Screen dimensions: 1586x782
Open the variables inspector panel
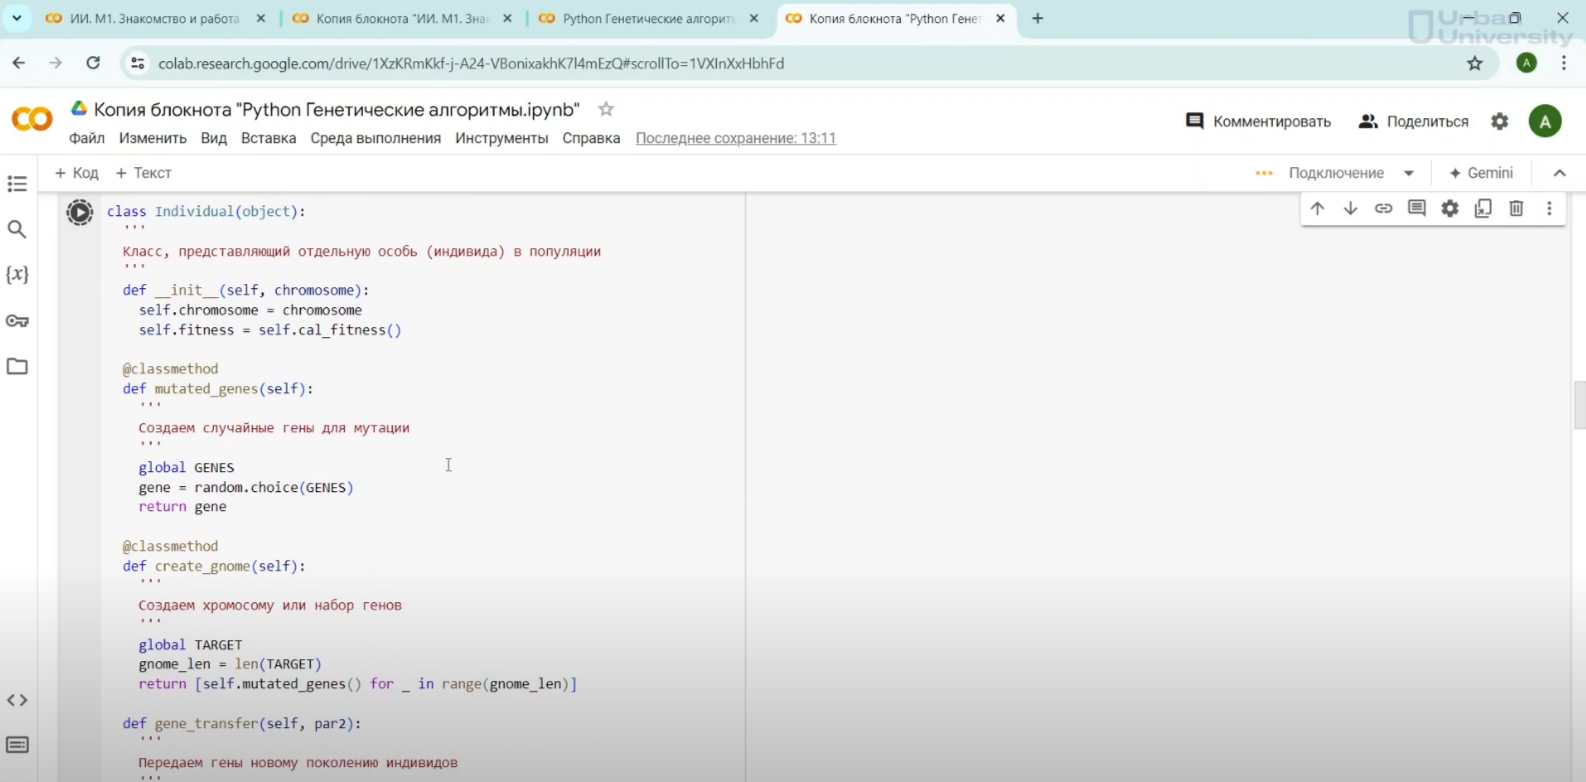pos(17,275)
